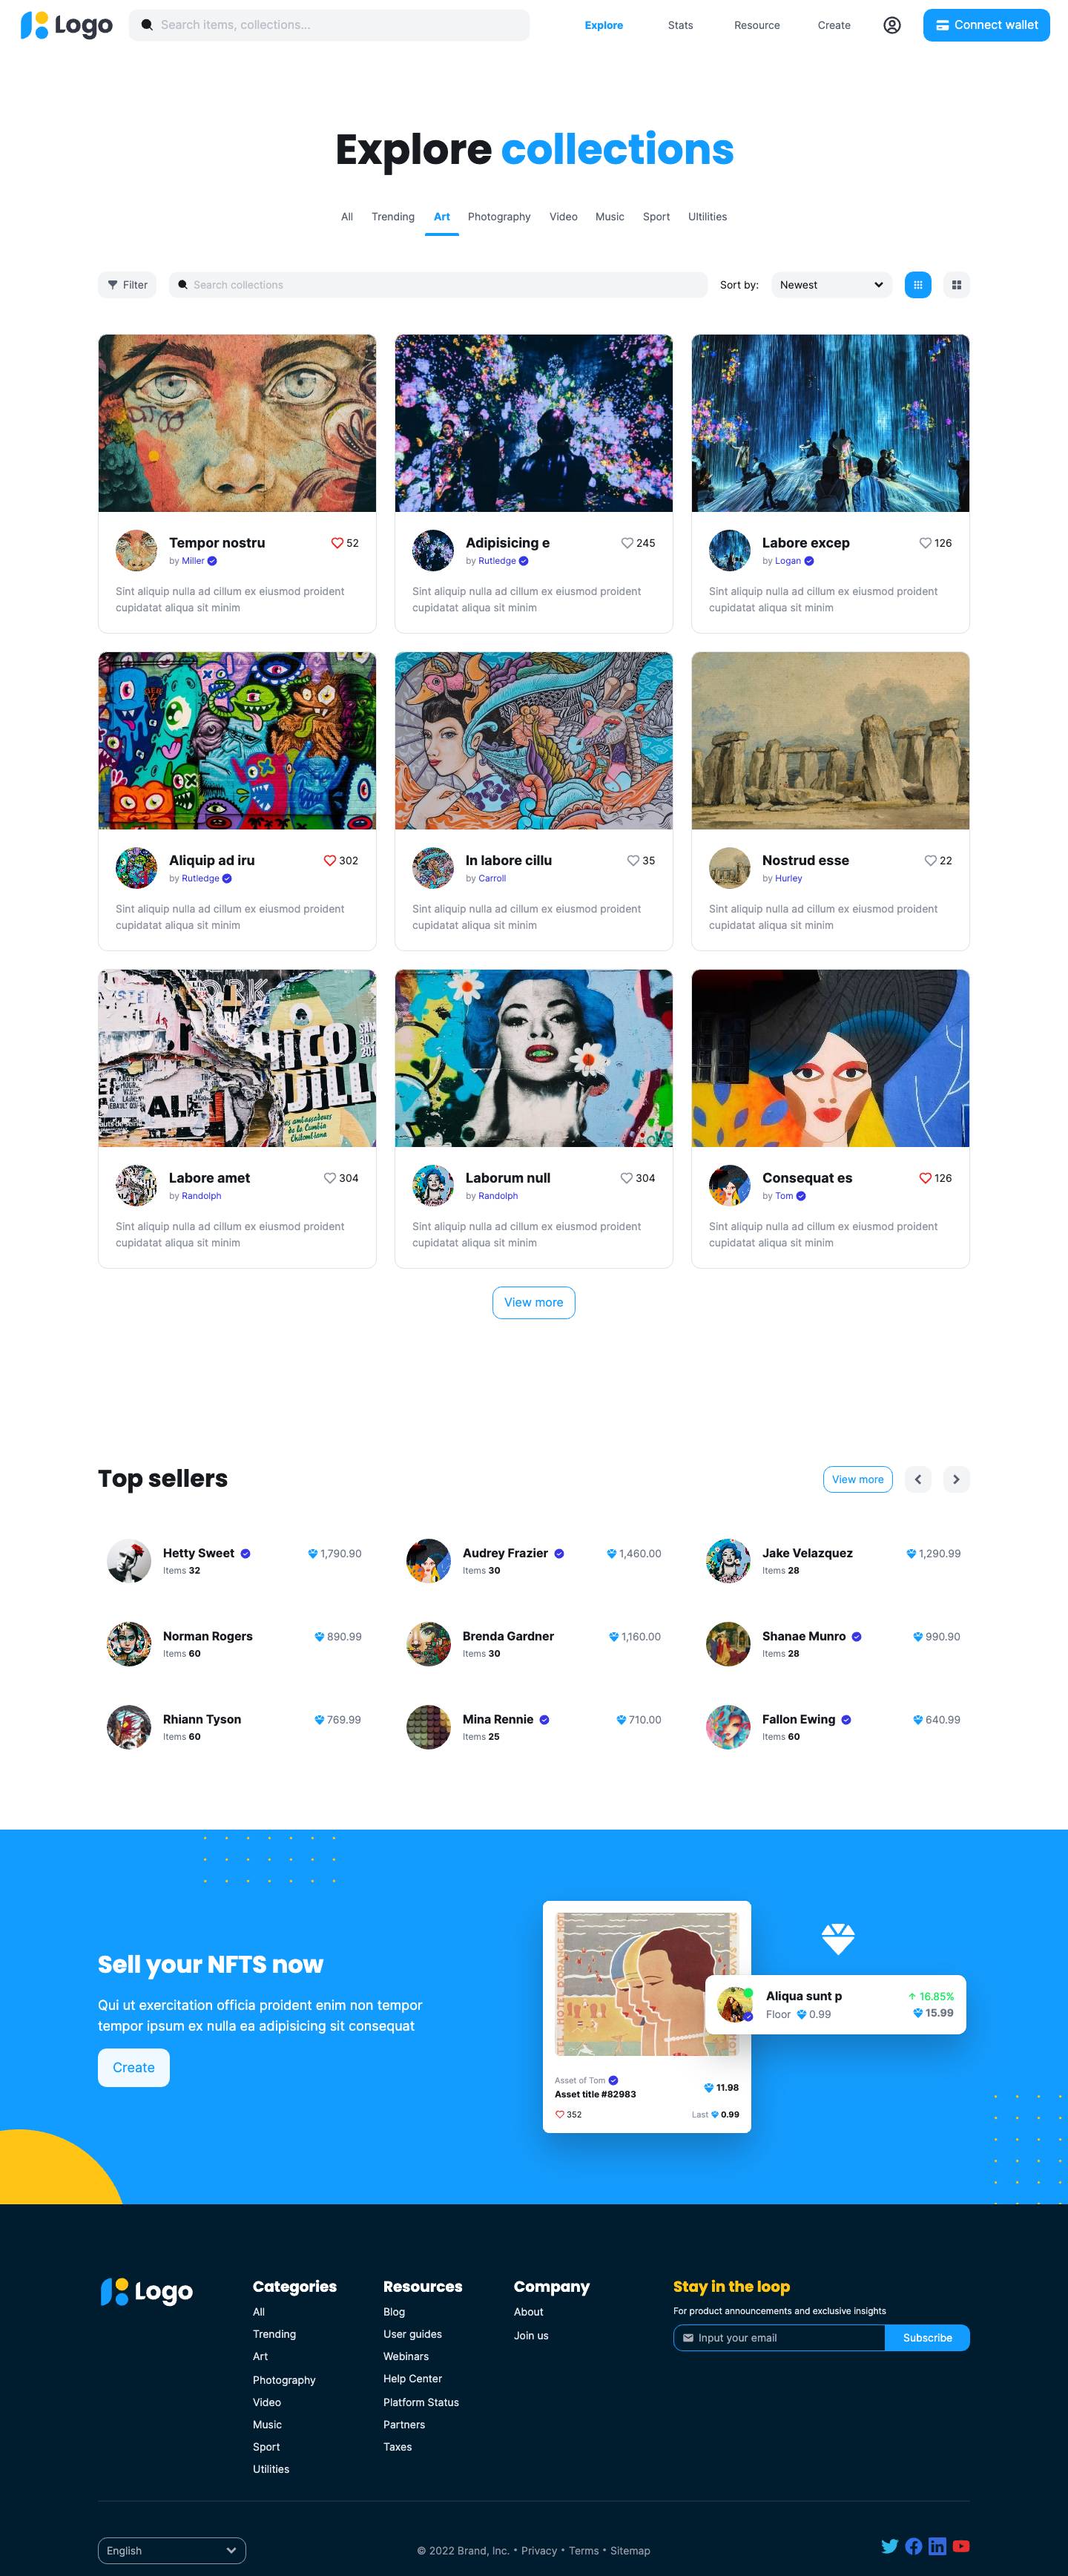Open the YouTube icon in footer
Screen dimensions: 1068x2576
961,2546
